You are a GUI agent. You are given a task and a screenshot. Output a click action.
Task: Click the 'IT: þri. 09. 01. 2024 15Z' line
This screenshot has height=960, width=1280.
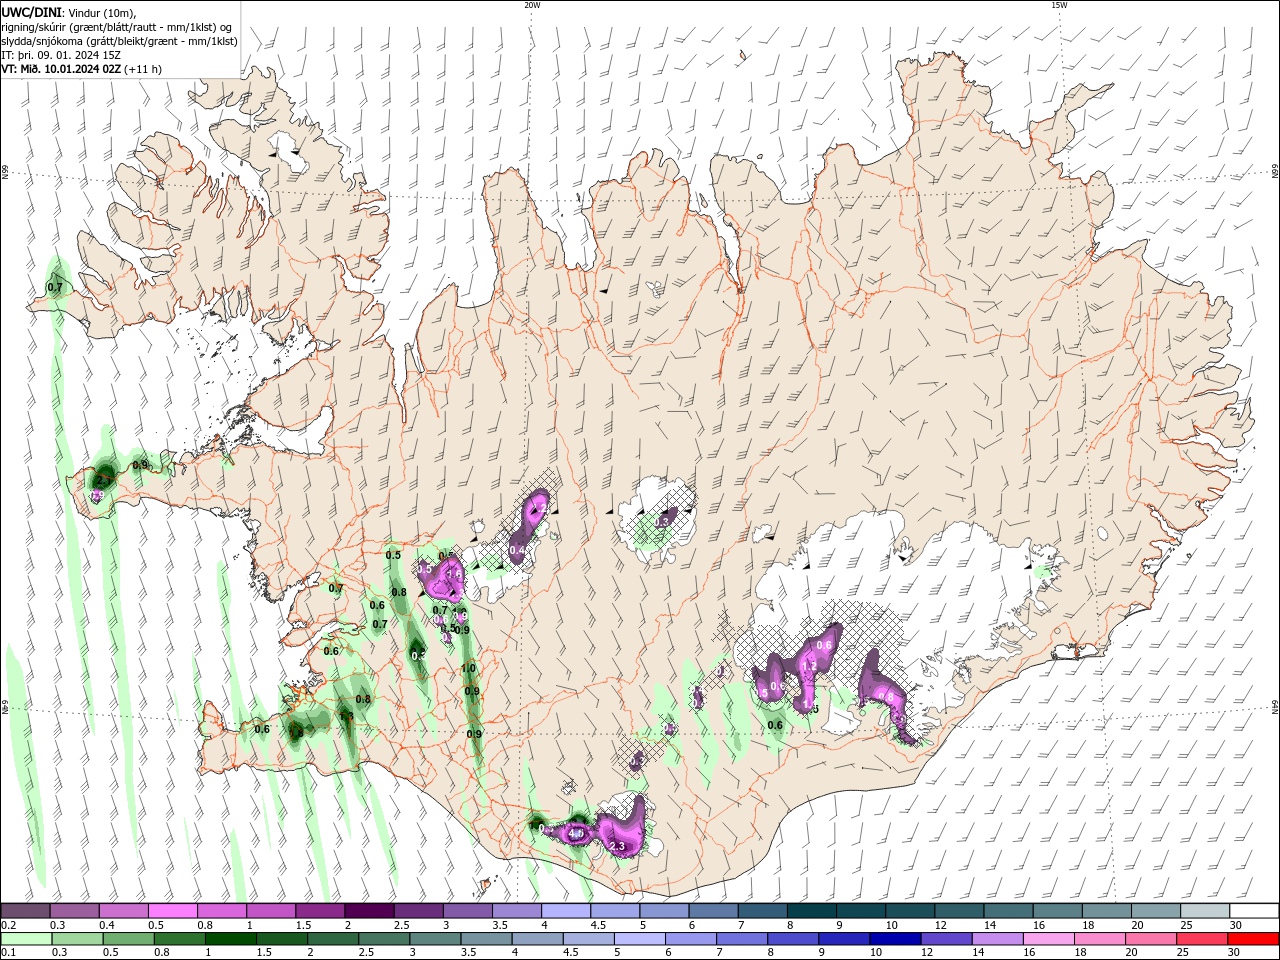coord(61,55)
